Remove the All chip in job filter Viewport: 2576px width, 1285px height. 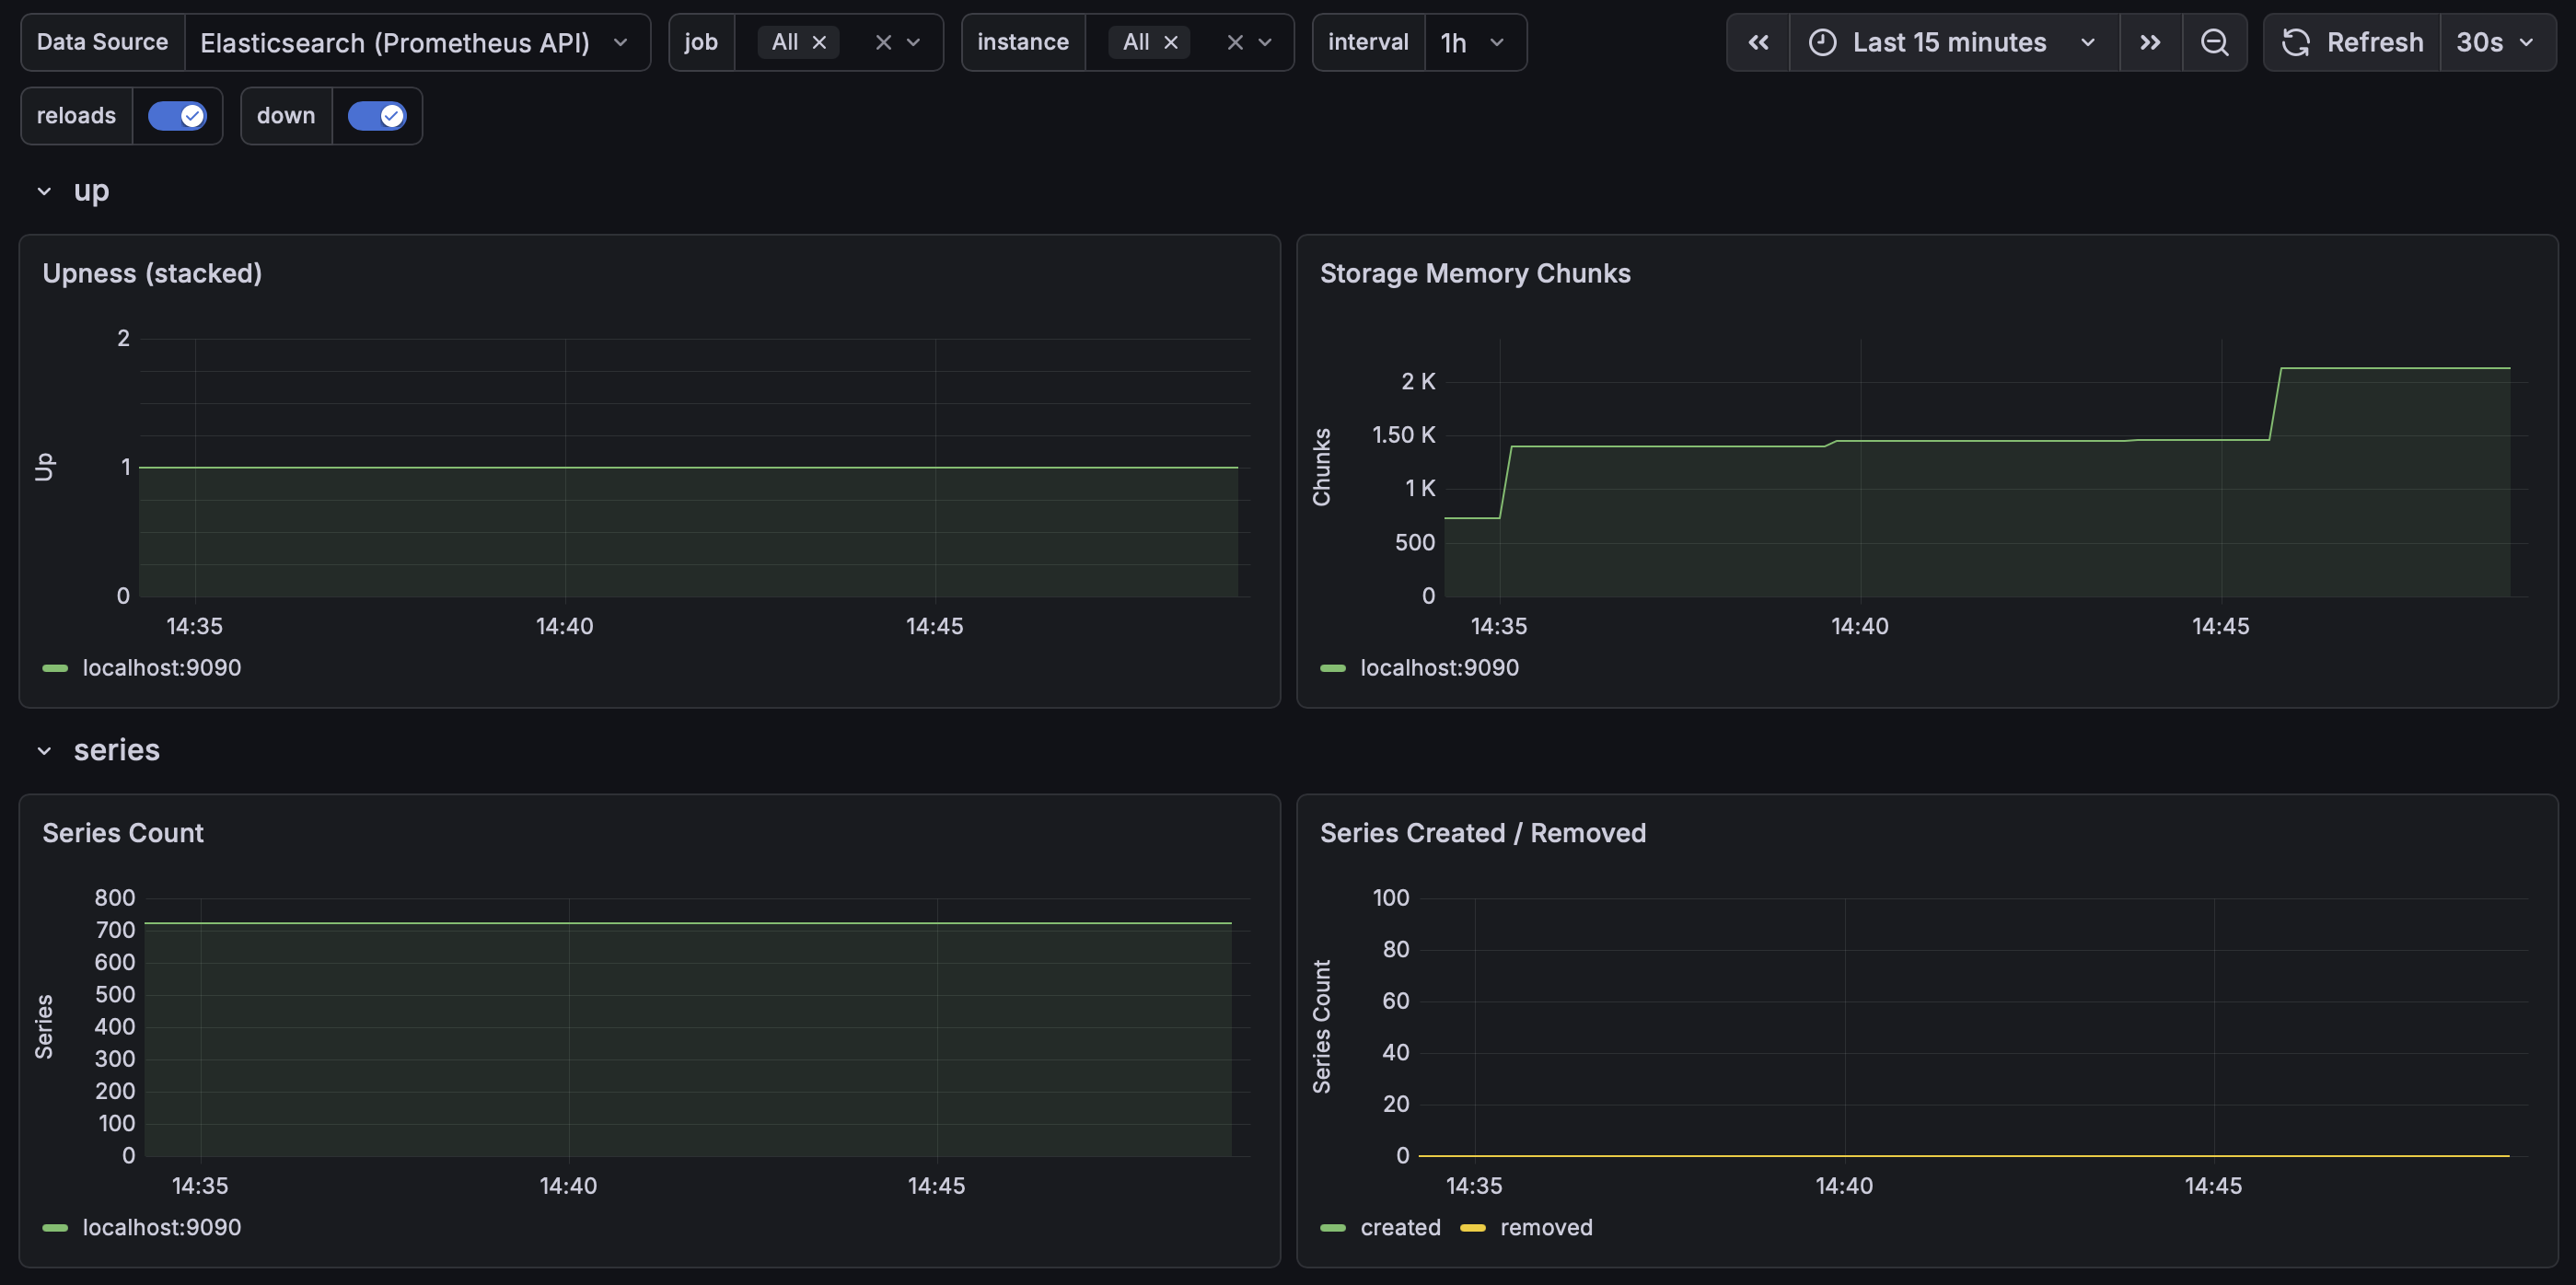[x=819, y=42]
